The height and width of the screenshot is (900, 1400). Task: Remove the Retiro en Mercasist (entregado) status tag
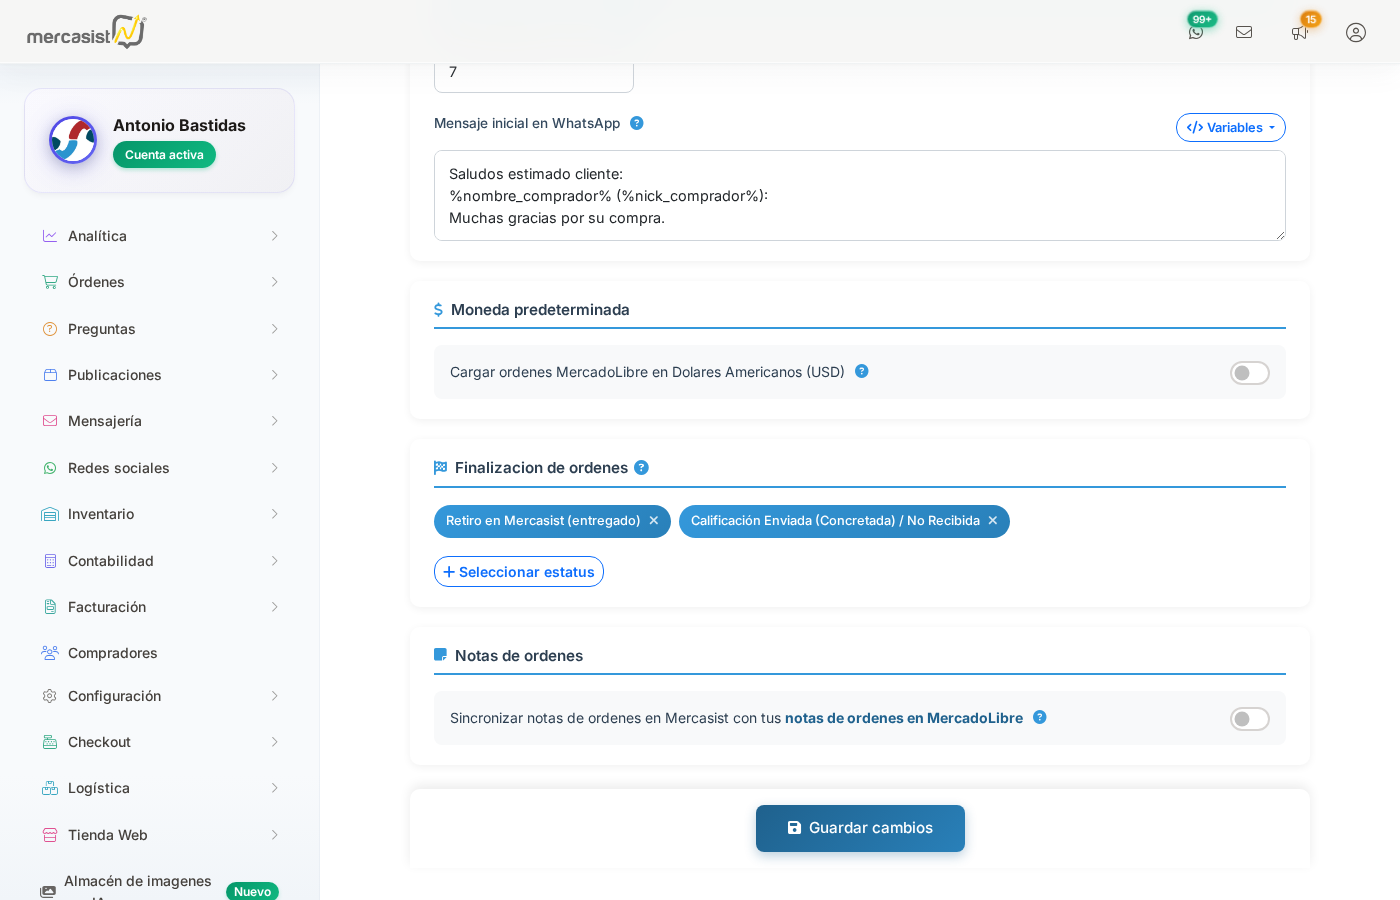(x=653, y=521)
